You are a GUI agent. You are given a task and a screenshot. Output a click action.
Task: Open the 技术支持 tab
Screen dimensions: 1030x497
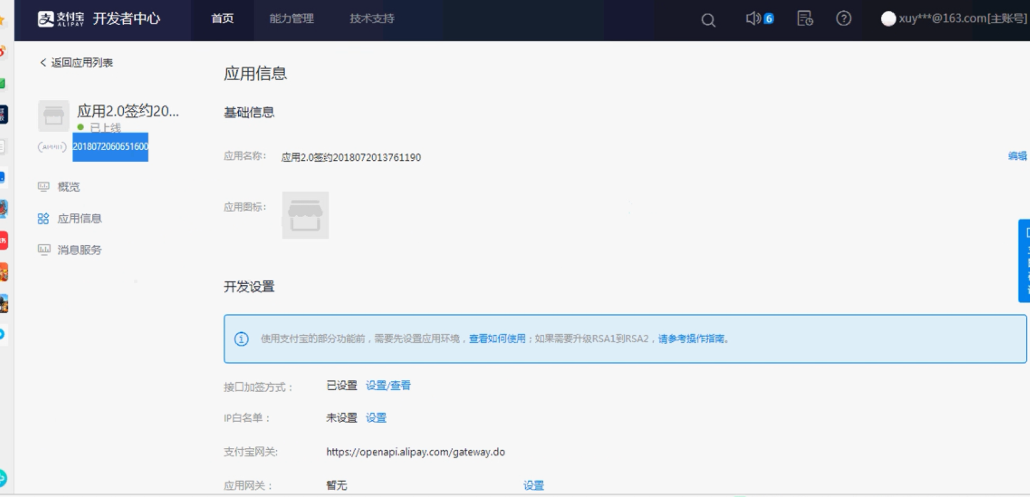click(372, 19)
